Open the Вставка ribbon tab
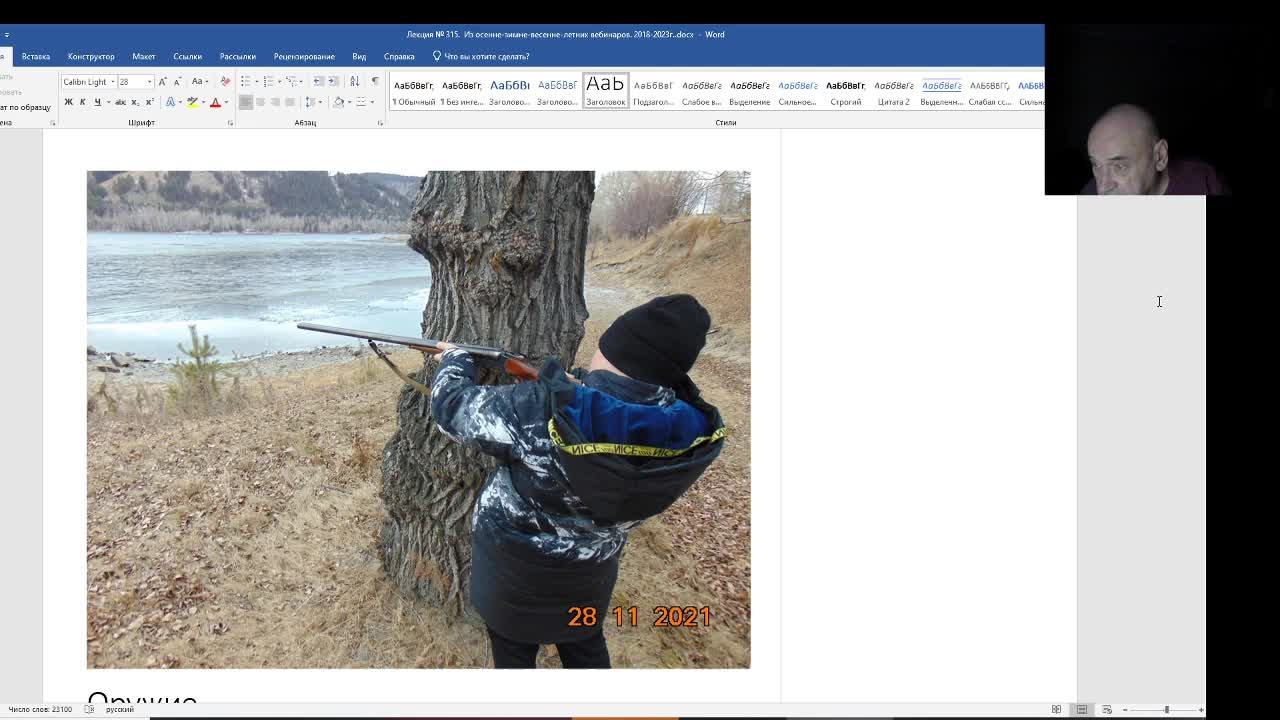Viewport: 1280px width, 720px height. click(35, 56)
